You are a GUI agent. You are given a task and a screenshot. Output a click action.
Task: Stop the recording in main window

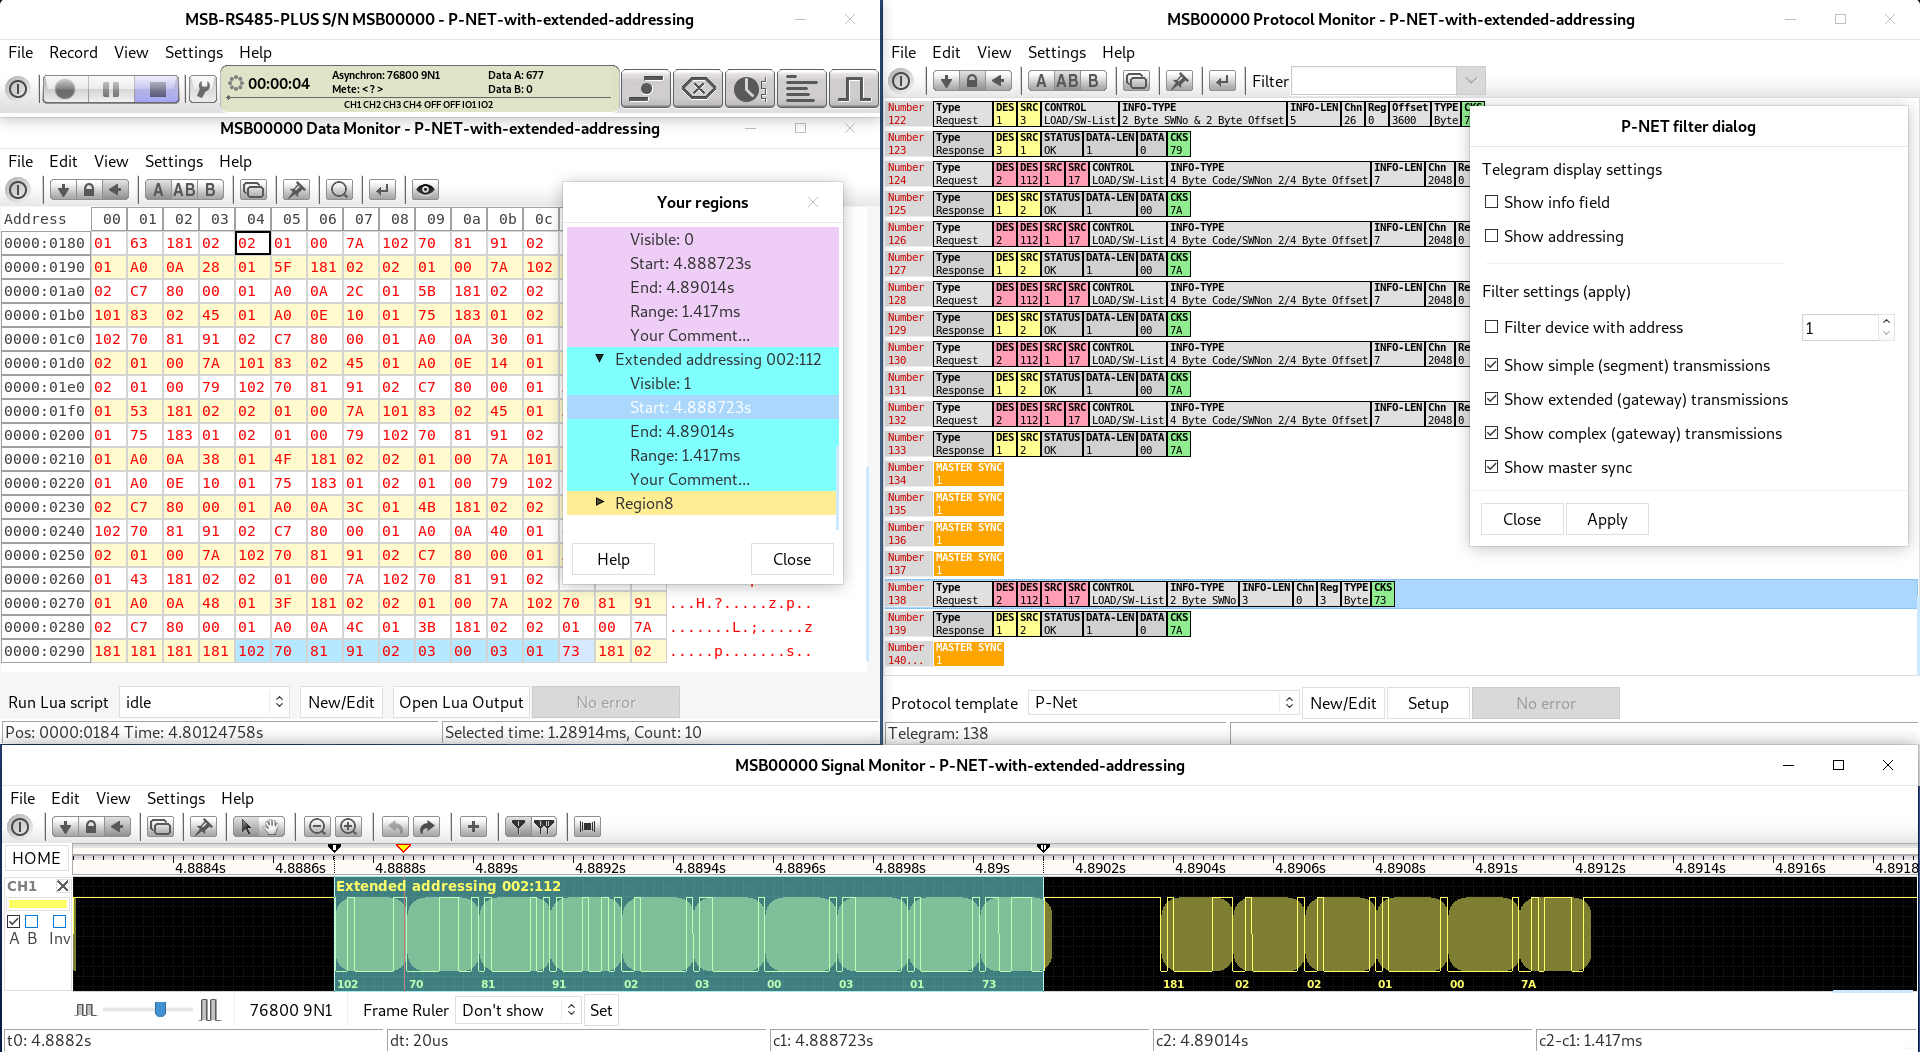[x=157, y=89]
